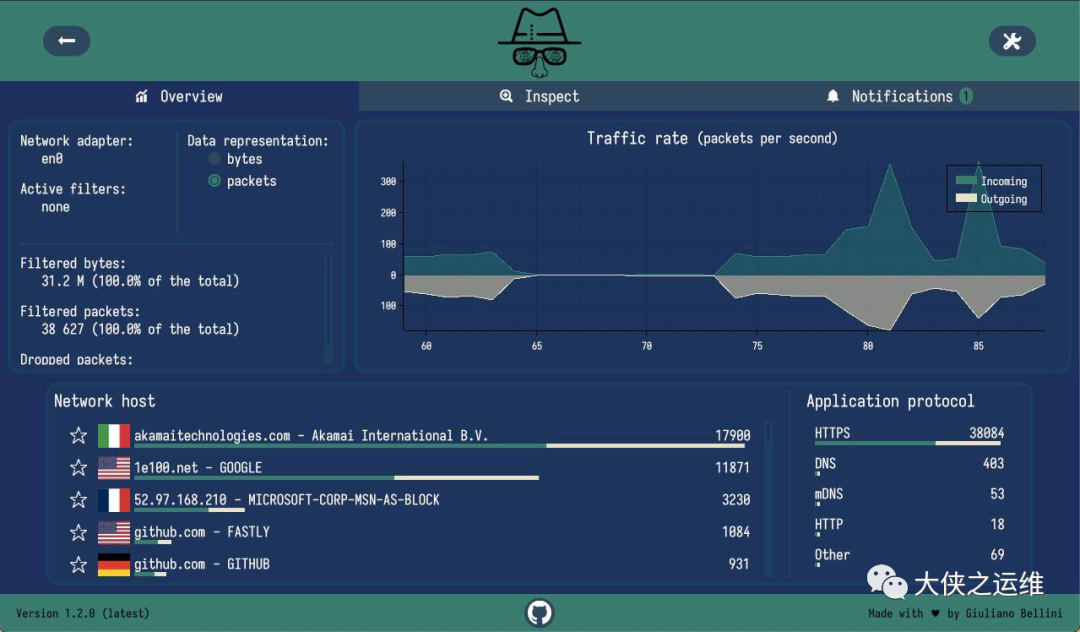Click the France flag beside 52.97.168.210
Screen dimensions: 1080x632
pos(114,500)
